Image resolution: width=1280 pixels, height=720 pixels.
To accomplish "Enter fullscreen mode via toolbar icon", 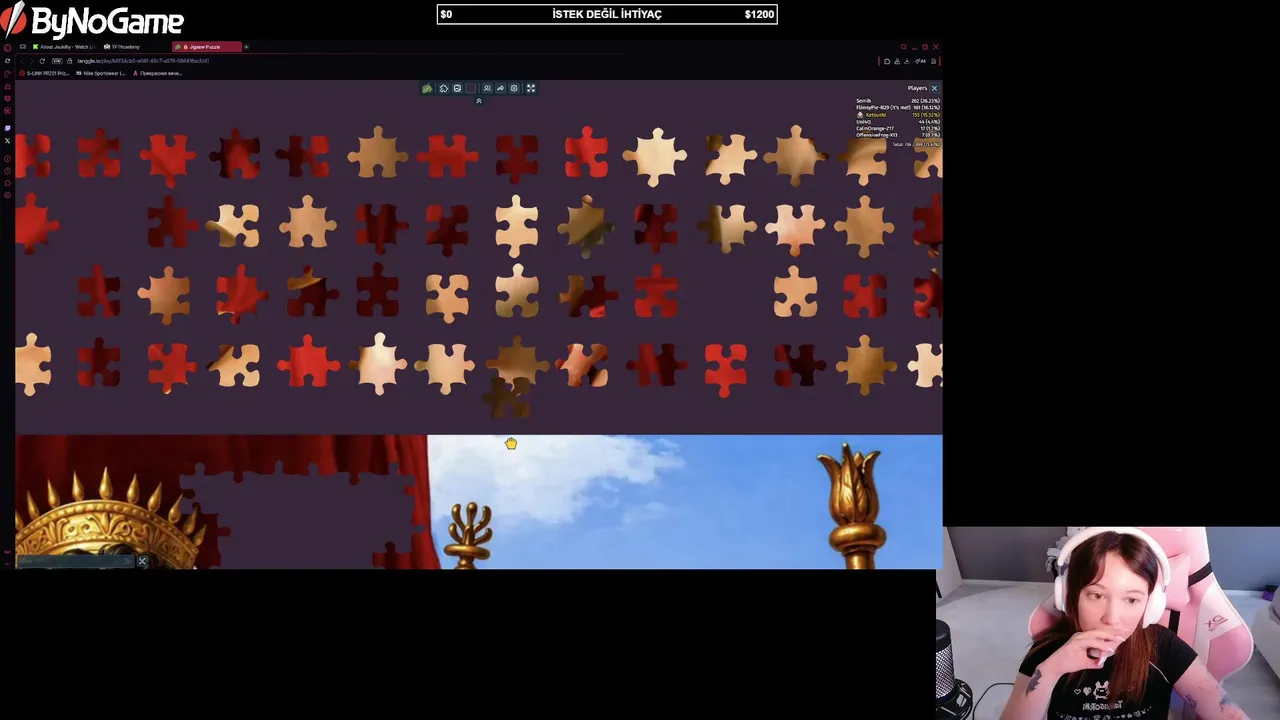I will [x=531, y=88].
